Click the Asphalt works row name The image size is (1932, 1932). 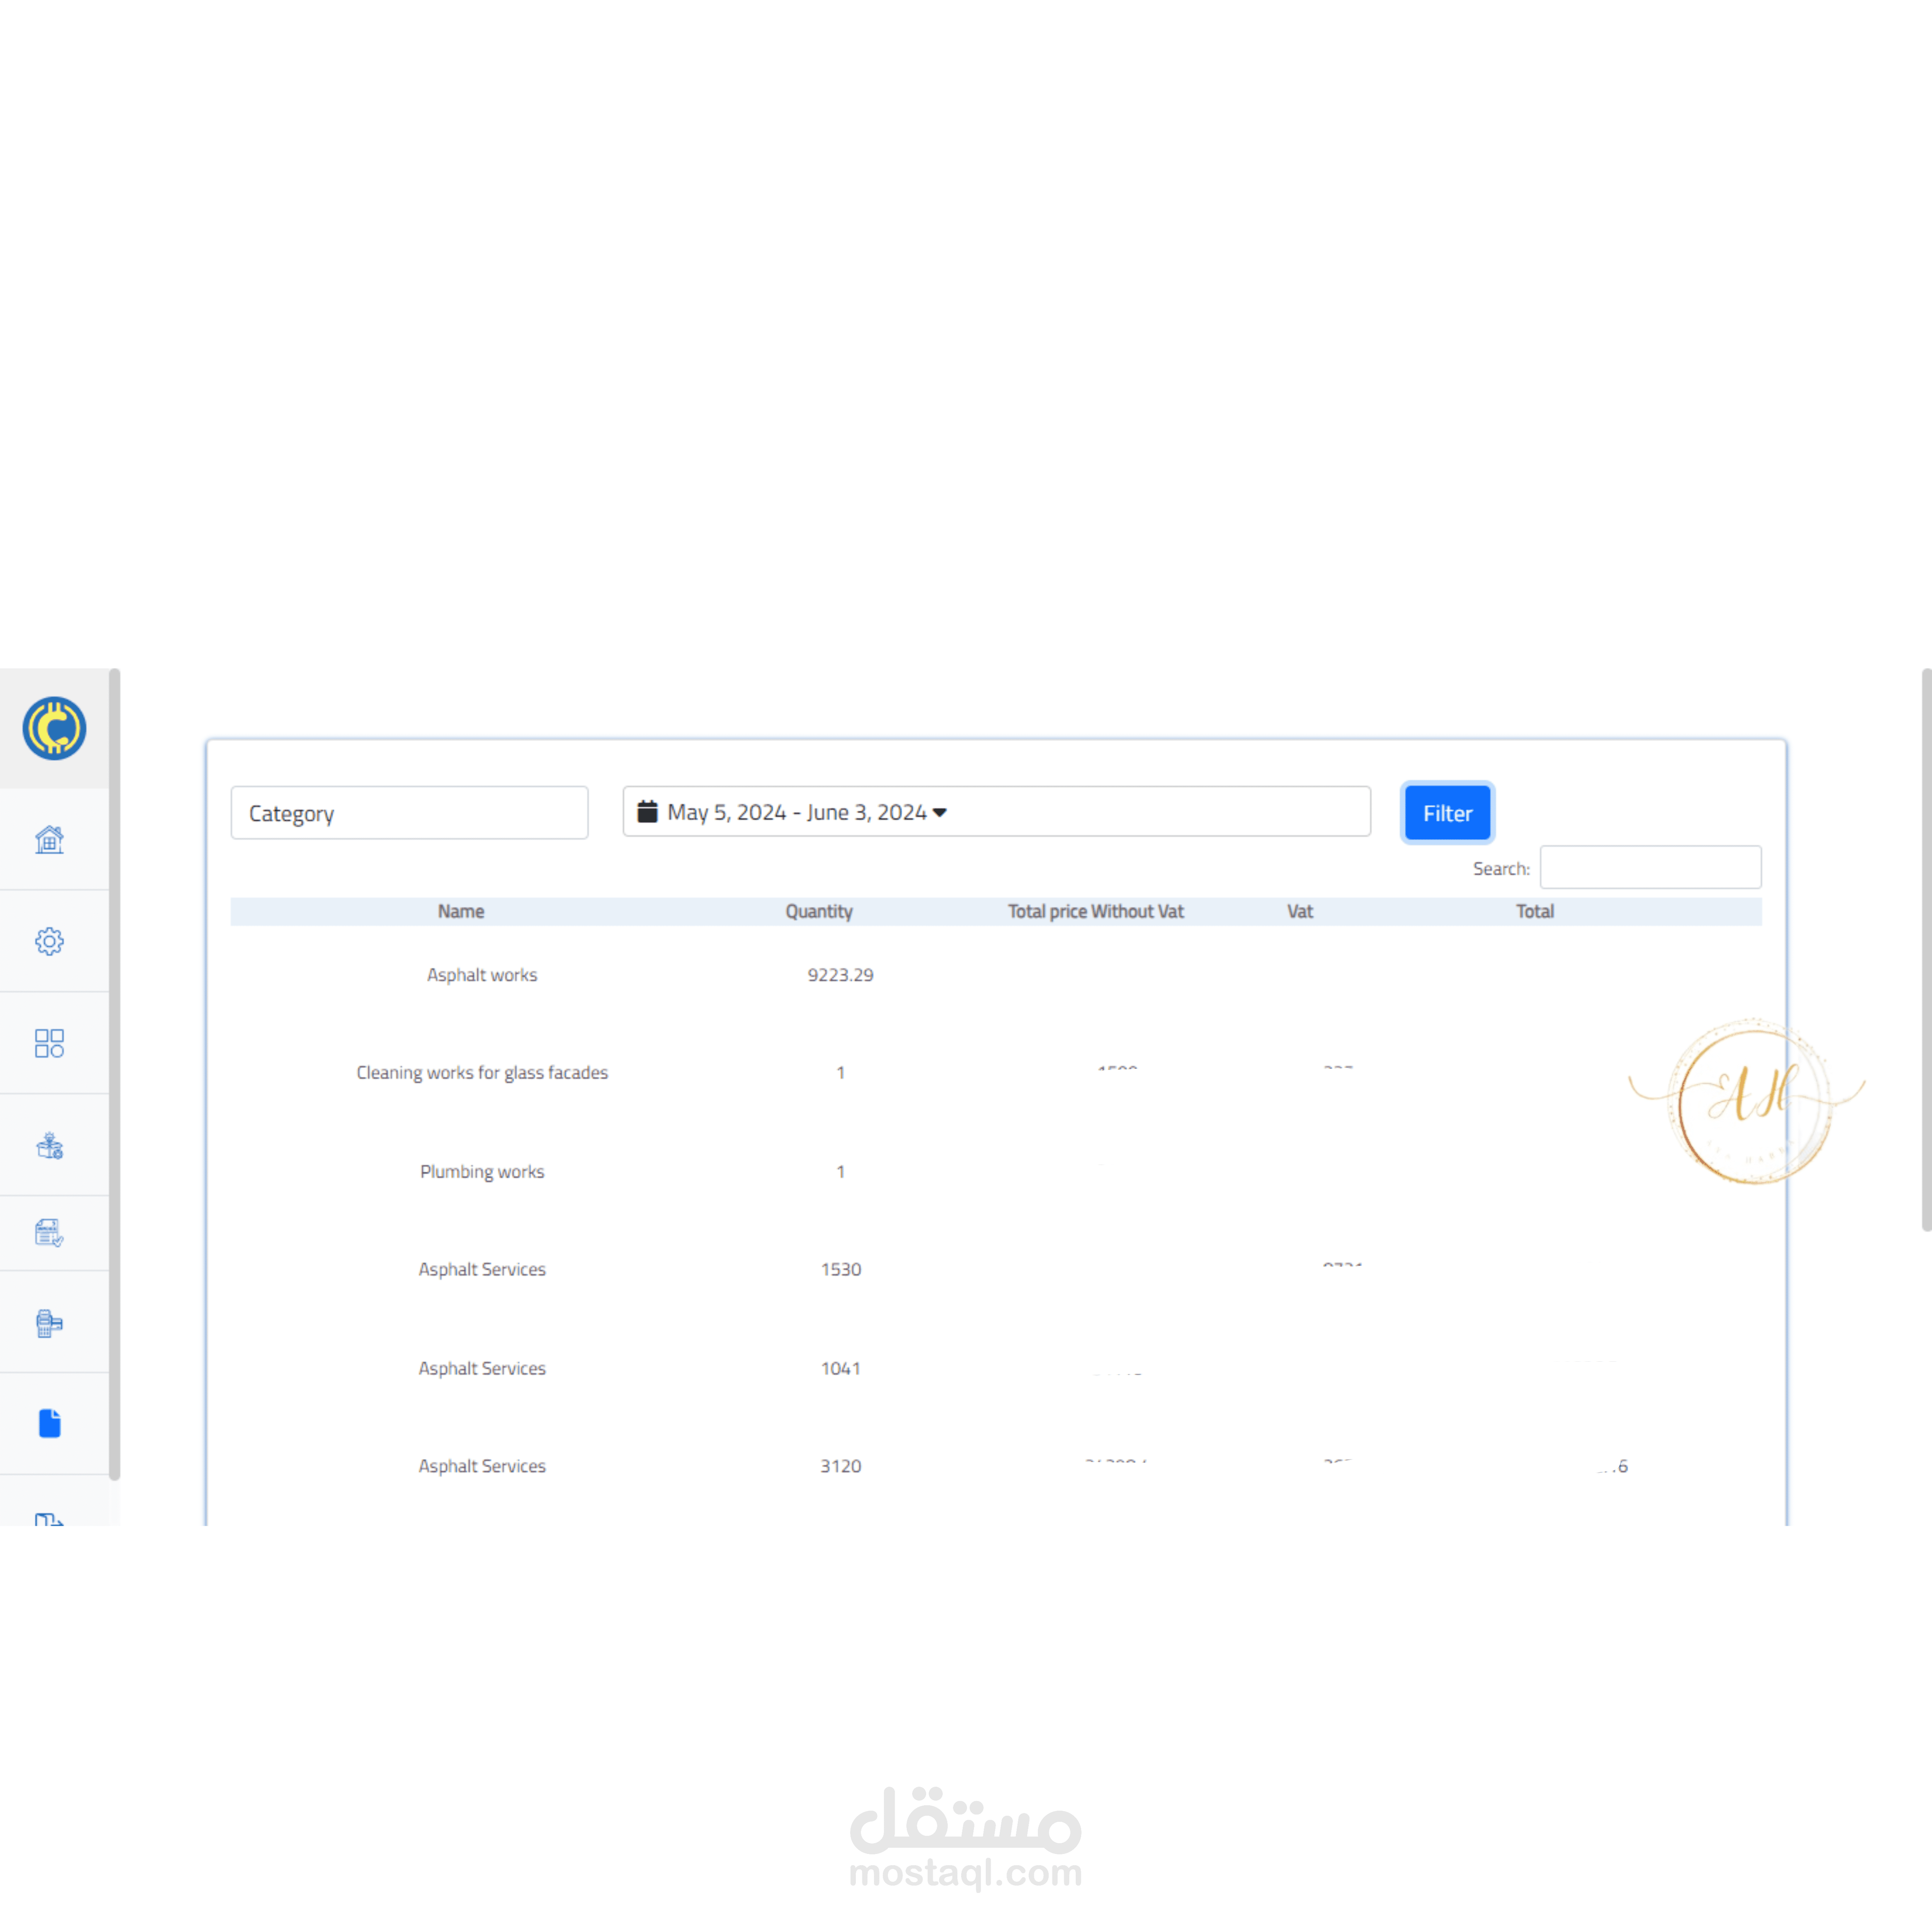(482, 975)
